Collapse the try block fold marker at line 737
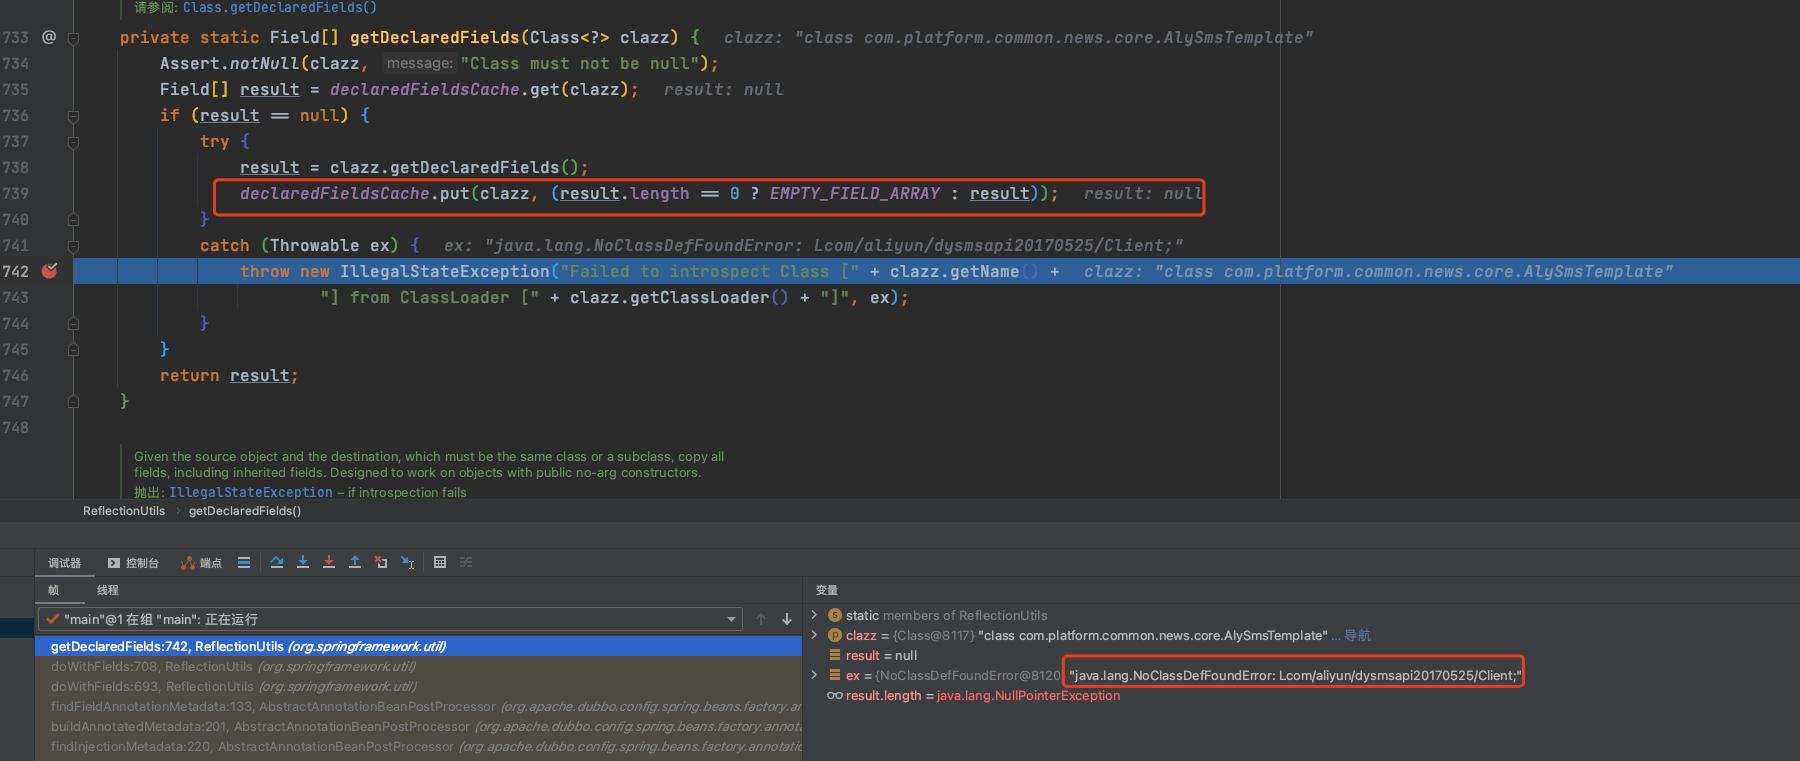The height and width of the screenshot is (761, 1800). (73, 142)
